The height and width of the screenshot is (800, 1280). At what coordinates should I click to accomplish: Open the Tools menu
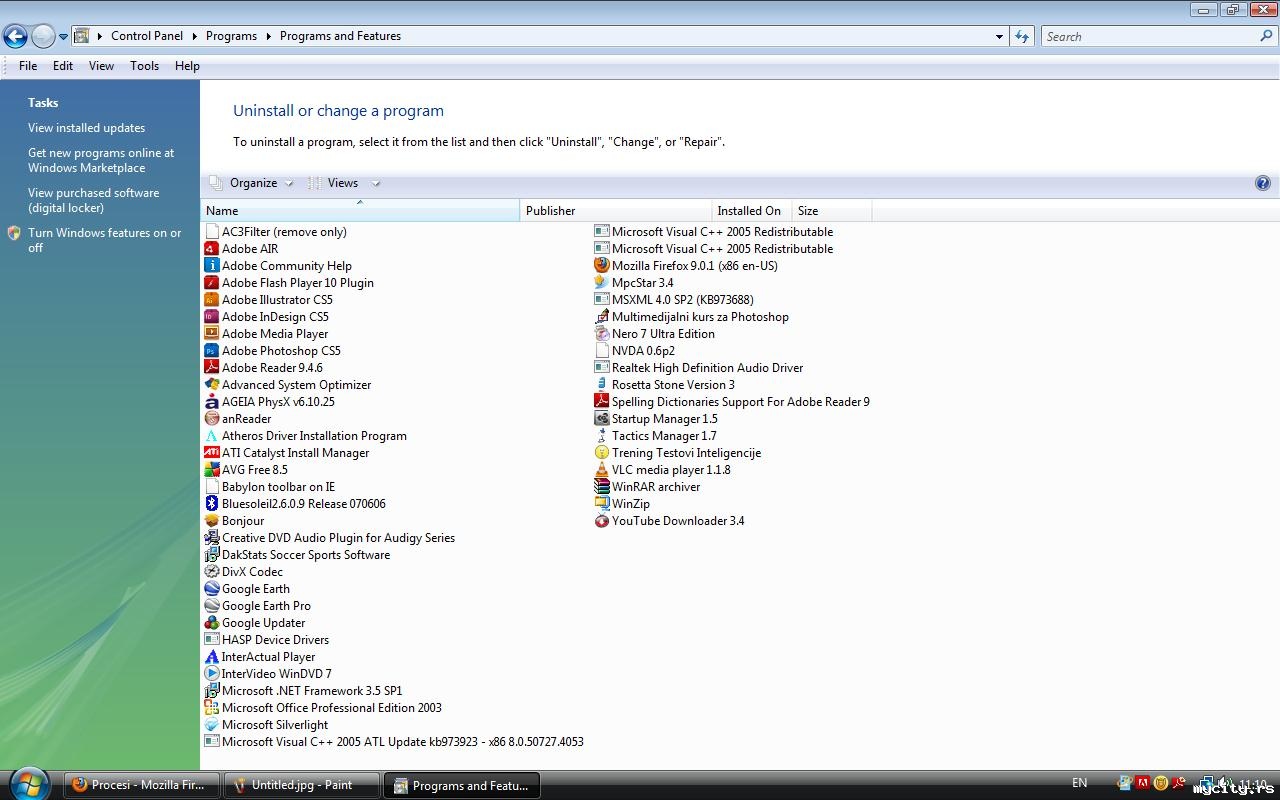coord(144,66)
